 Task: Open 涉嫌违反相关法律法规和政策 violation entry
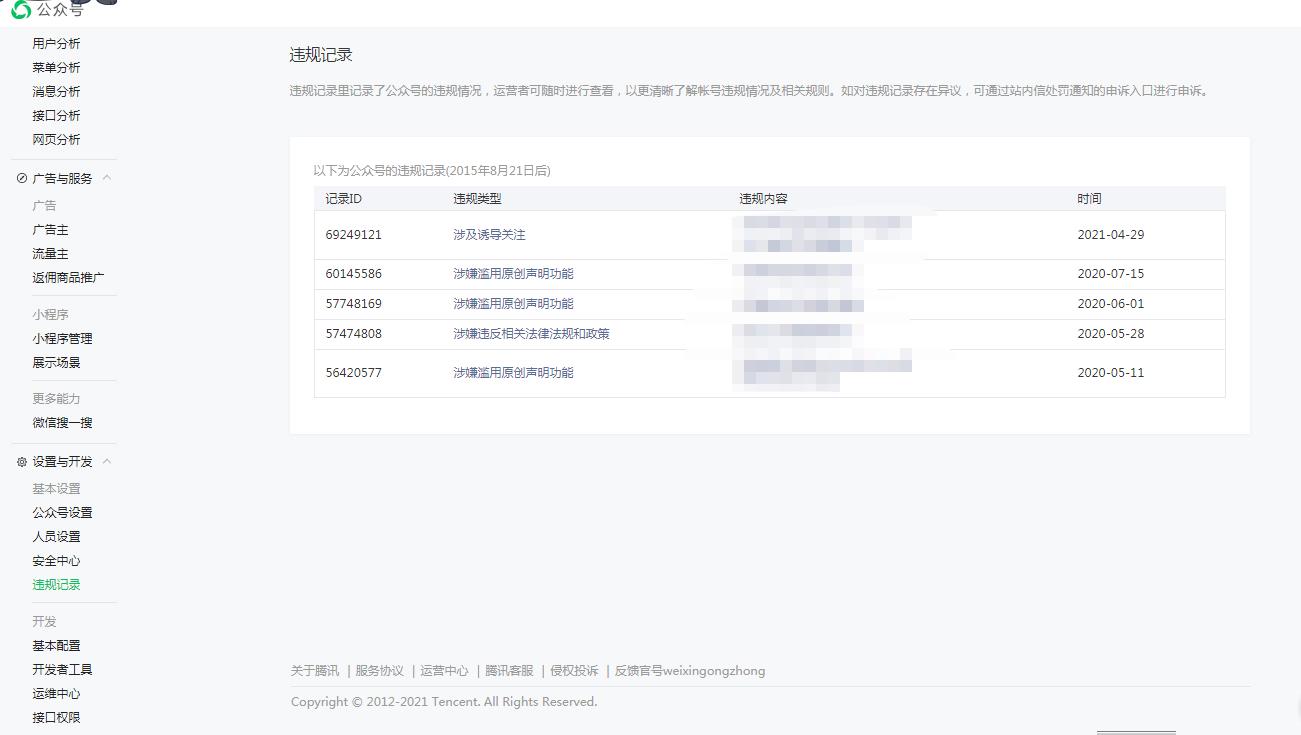click(531, 334)
